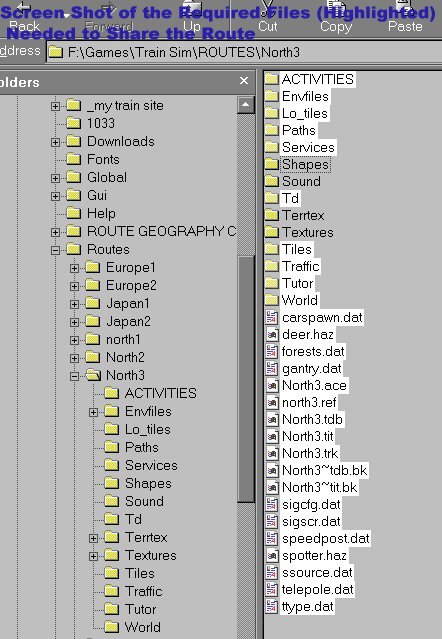Click the Copy toolbar button
Viewport: 442px width, 639px height.
tap(336, 17)
